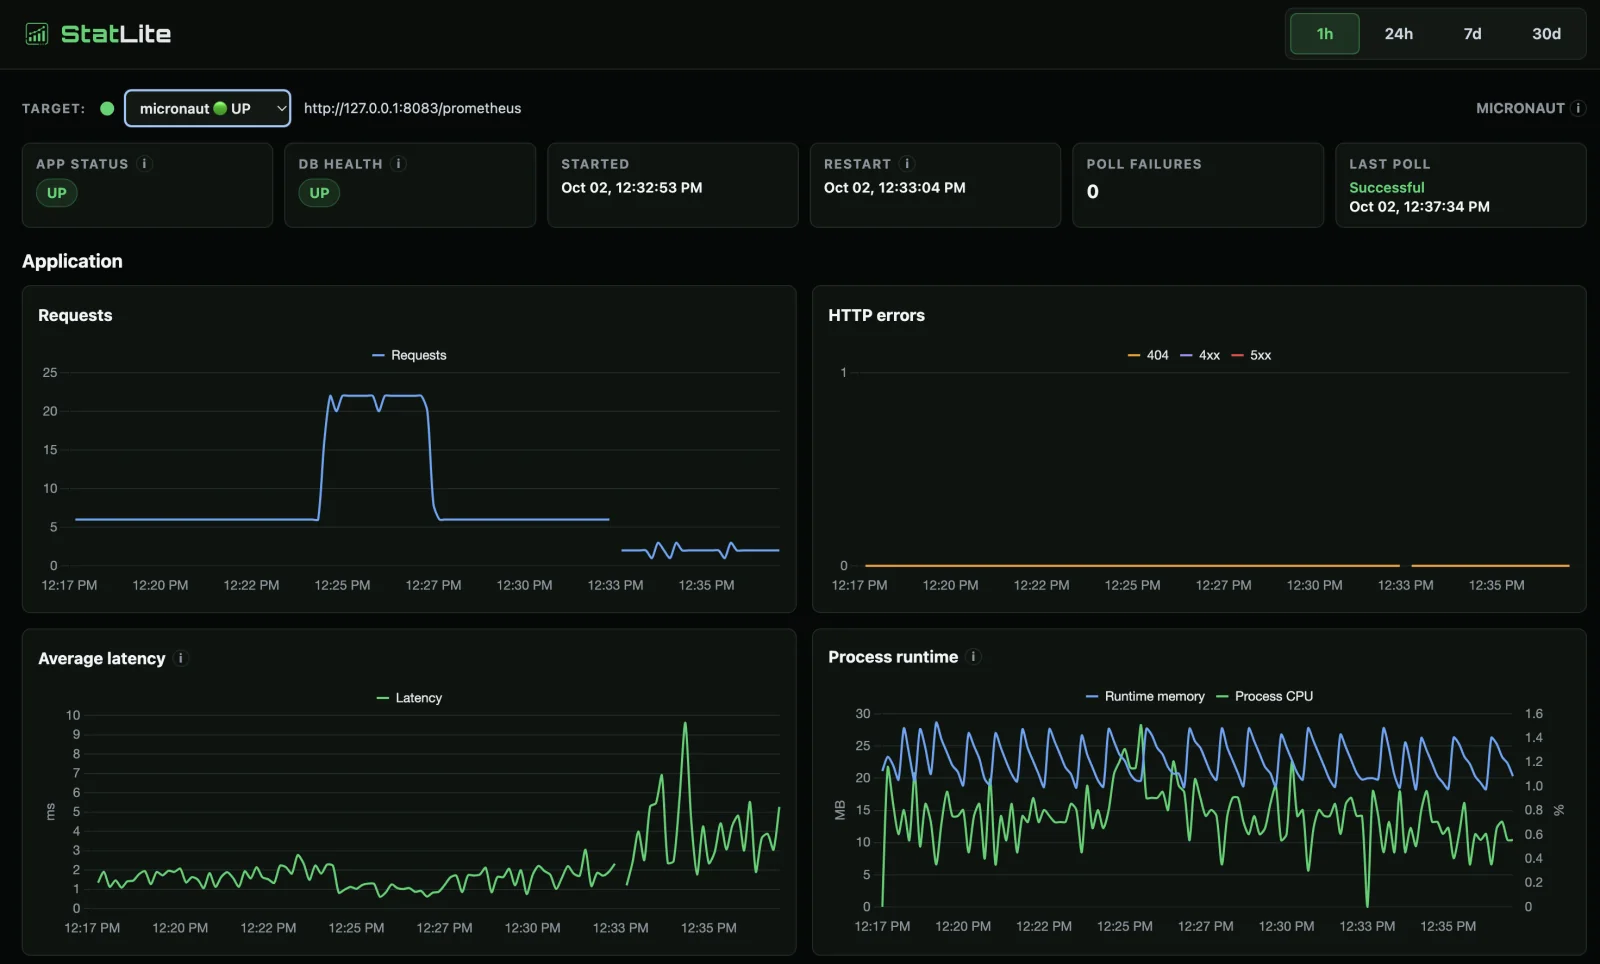
Task: Switch to the 24h time range
Action: click(1398, 34)
